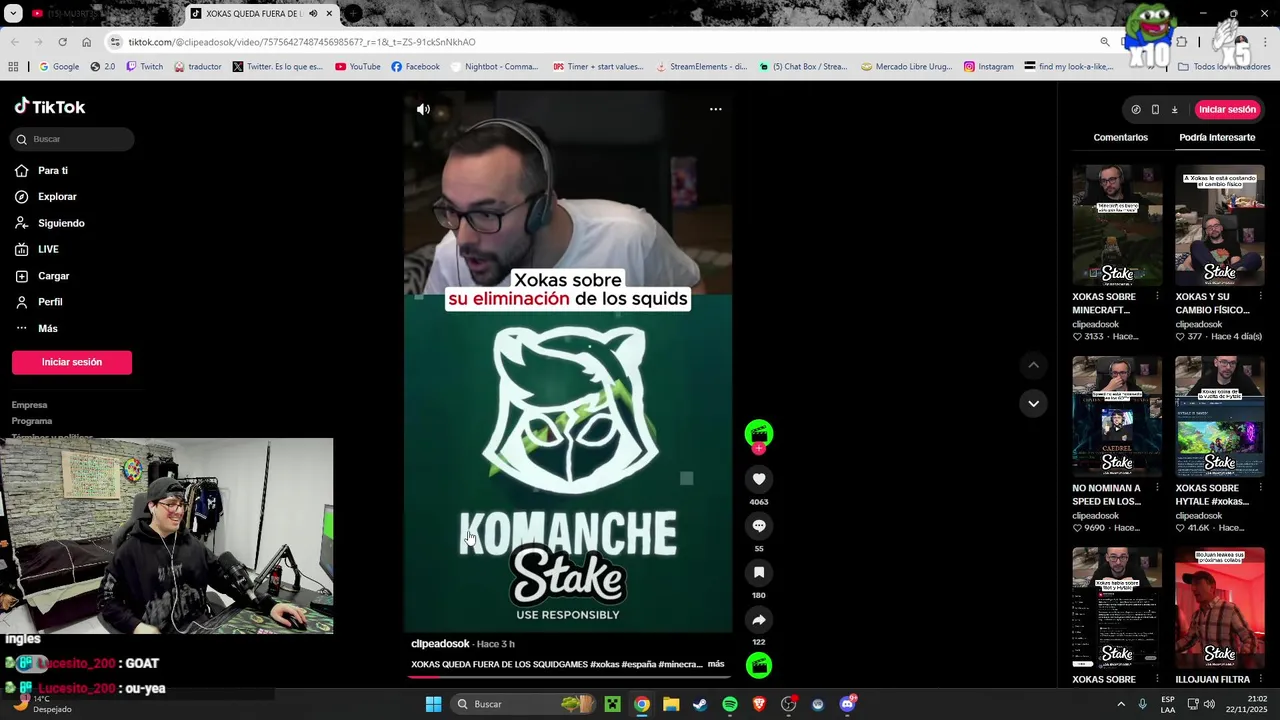The width and height of the screenshot is (1280, 720).
Task: Open options for XOKAS SOBRE MINECRAFT card
Action: (x=1157, y=297)
